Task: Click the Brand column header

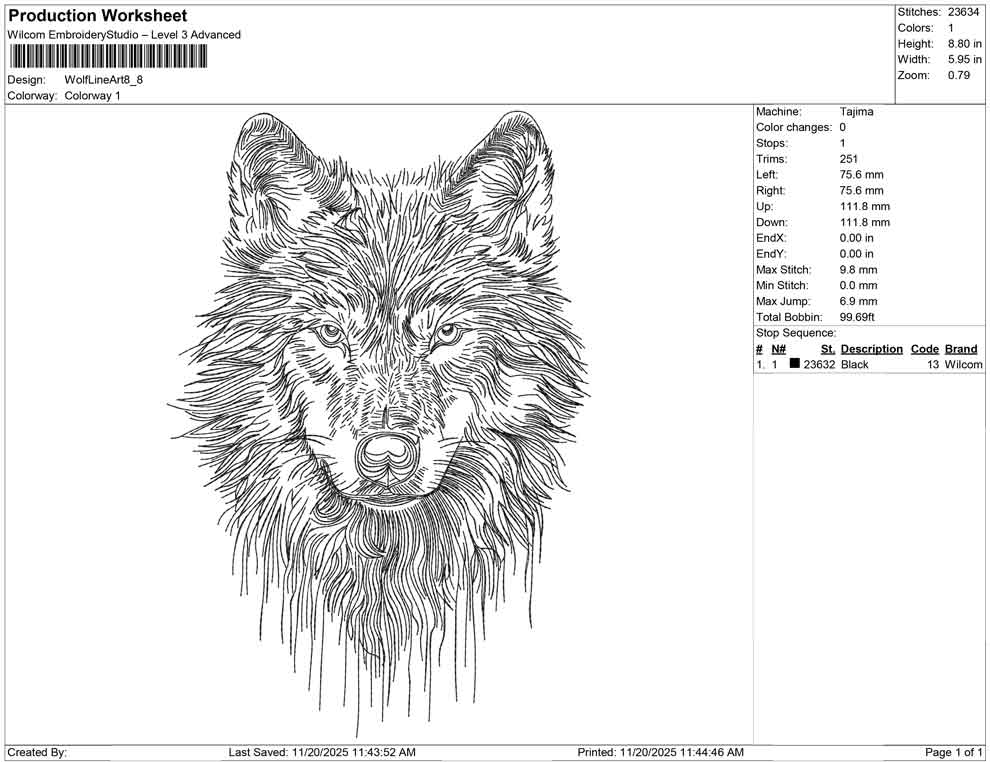Action: click(961, 349)
